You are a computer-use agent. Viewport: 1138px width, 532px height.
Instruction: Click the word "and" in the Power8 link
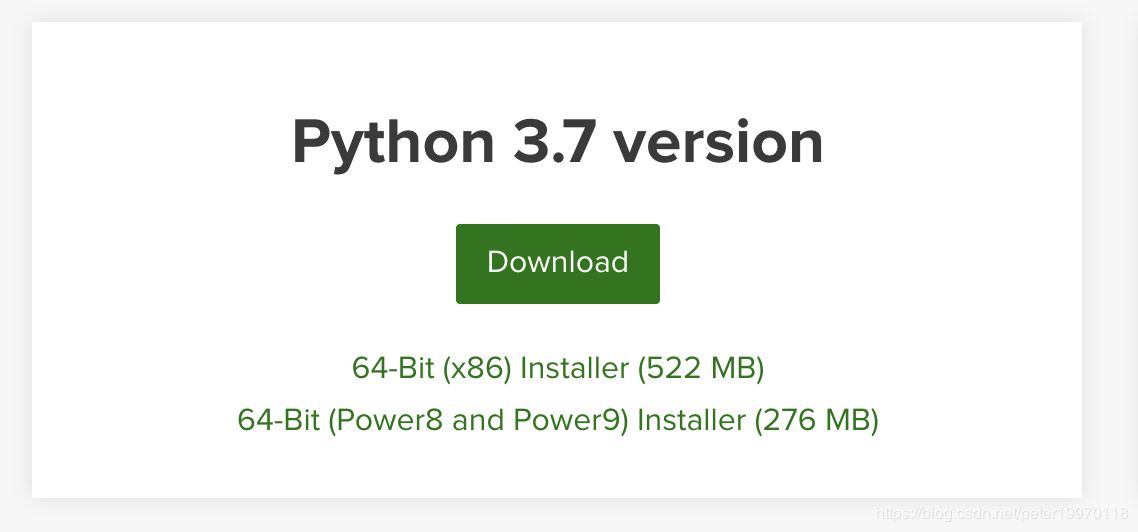(479, 420)
